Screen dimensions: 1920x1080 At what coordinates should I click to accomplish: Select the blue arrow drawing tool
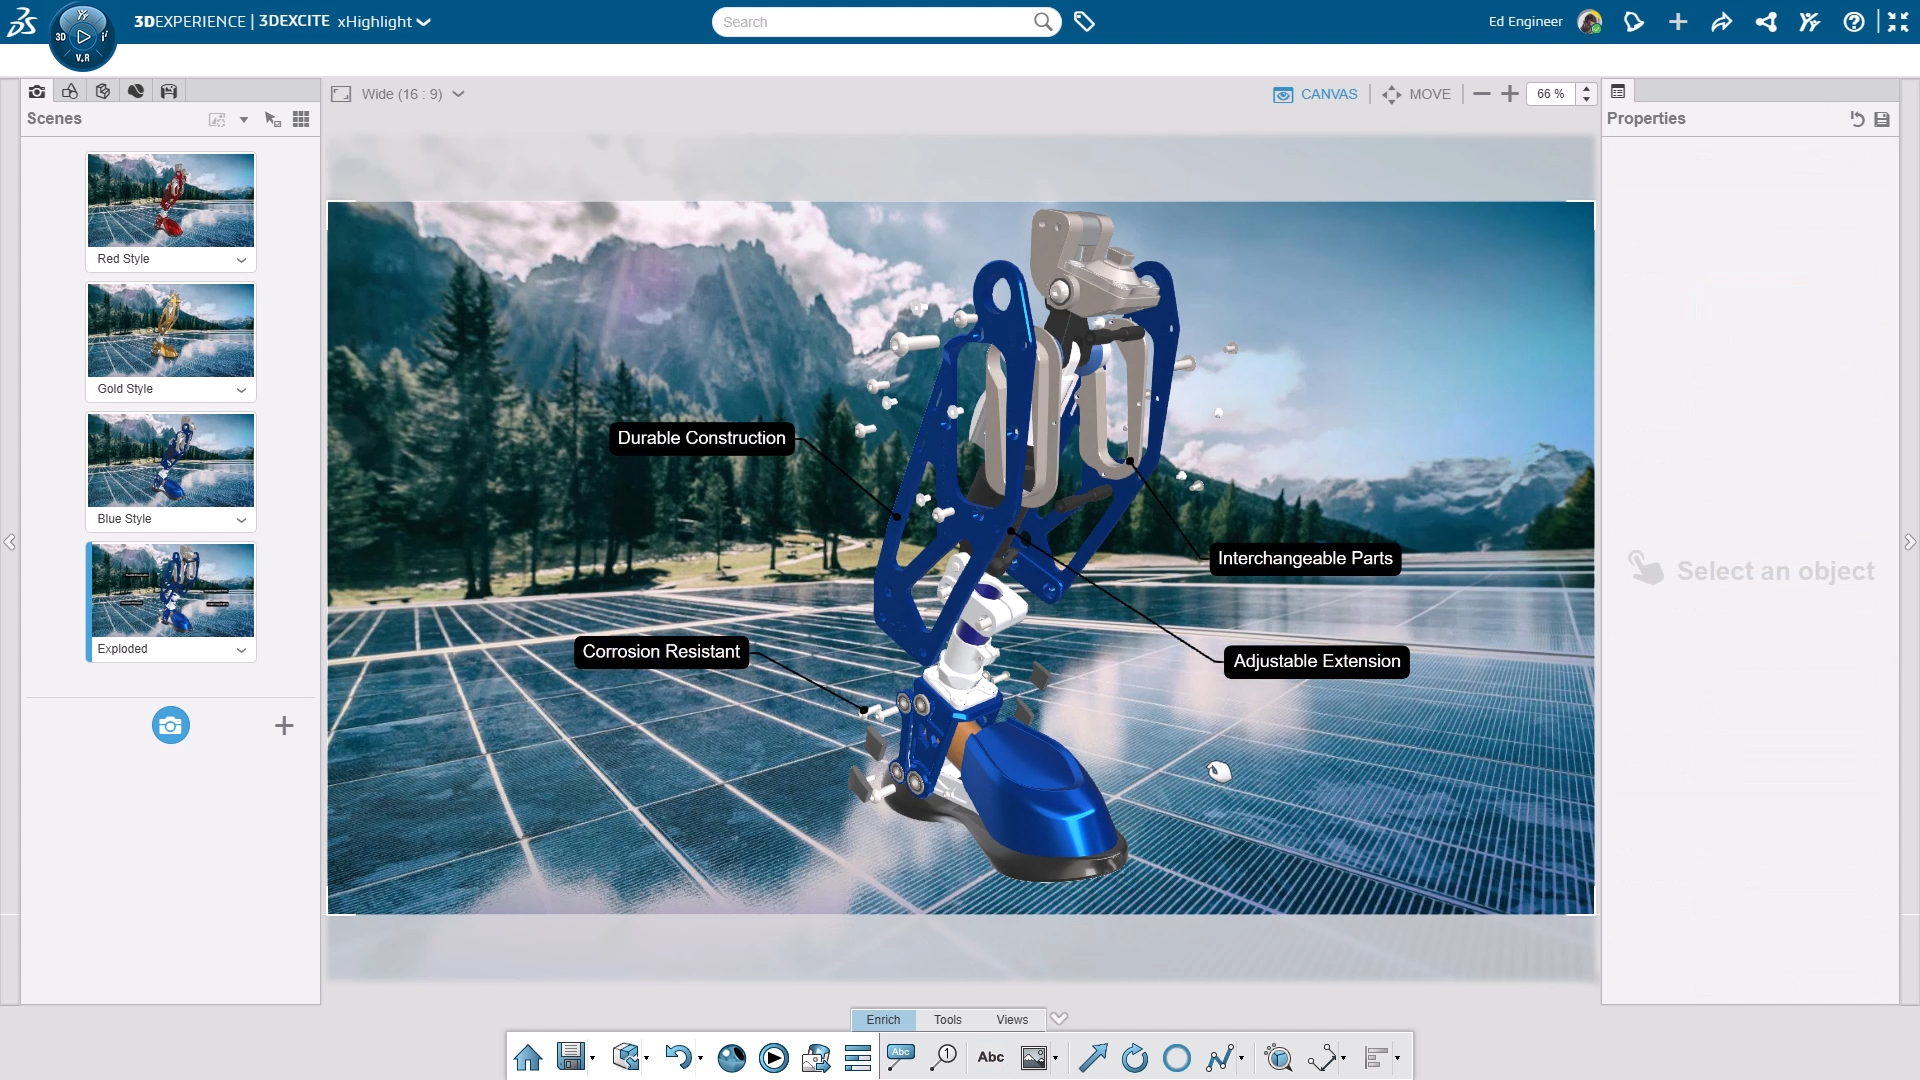tap(1093, 1057)
